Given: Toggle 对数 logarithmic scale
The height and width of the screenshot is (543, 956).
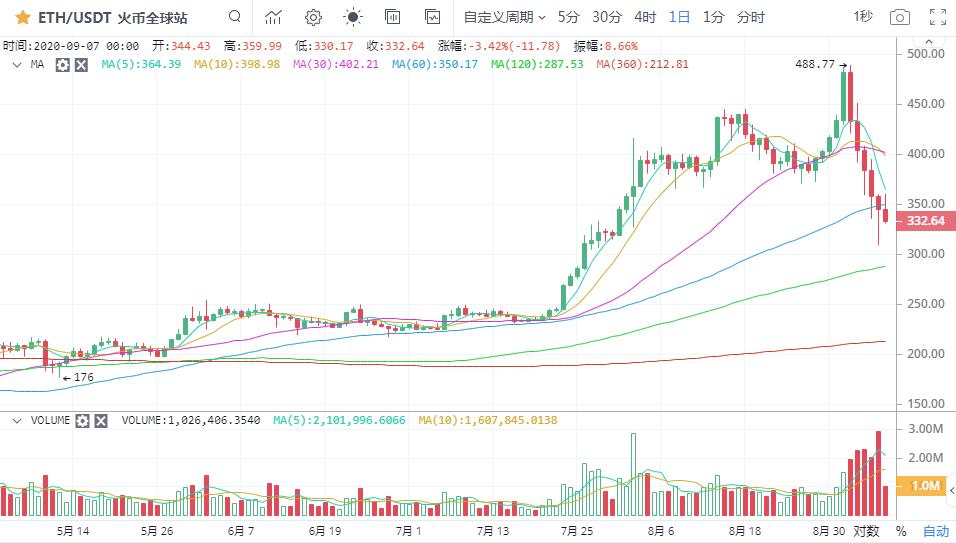Looking at the screenshot, I should click(866, 531).
